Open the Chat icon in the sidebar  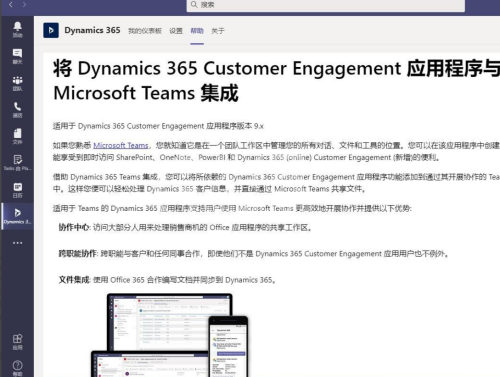(x=17, y=56)
